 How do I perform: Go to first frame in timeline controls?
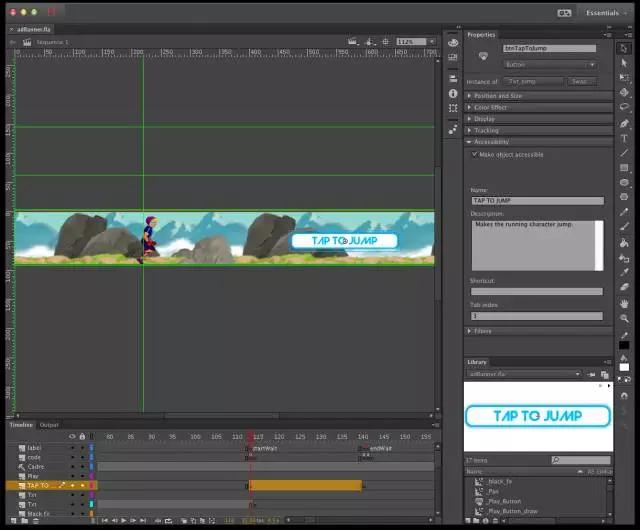pos(105,521)
